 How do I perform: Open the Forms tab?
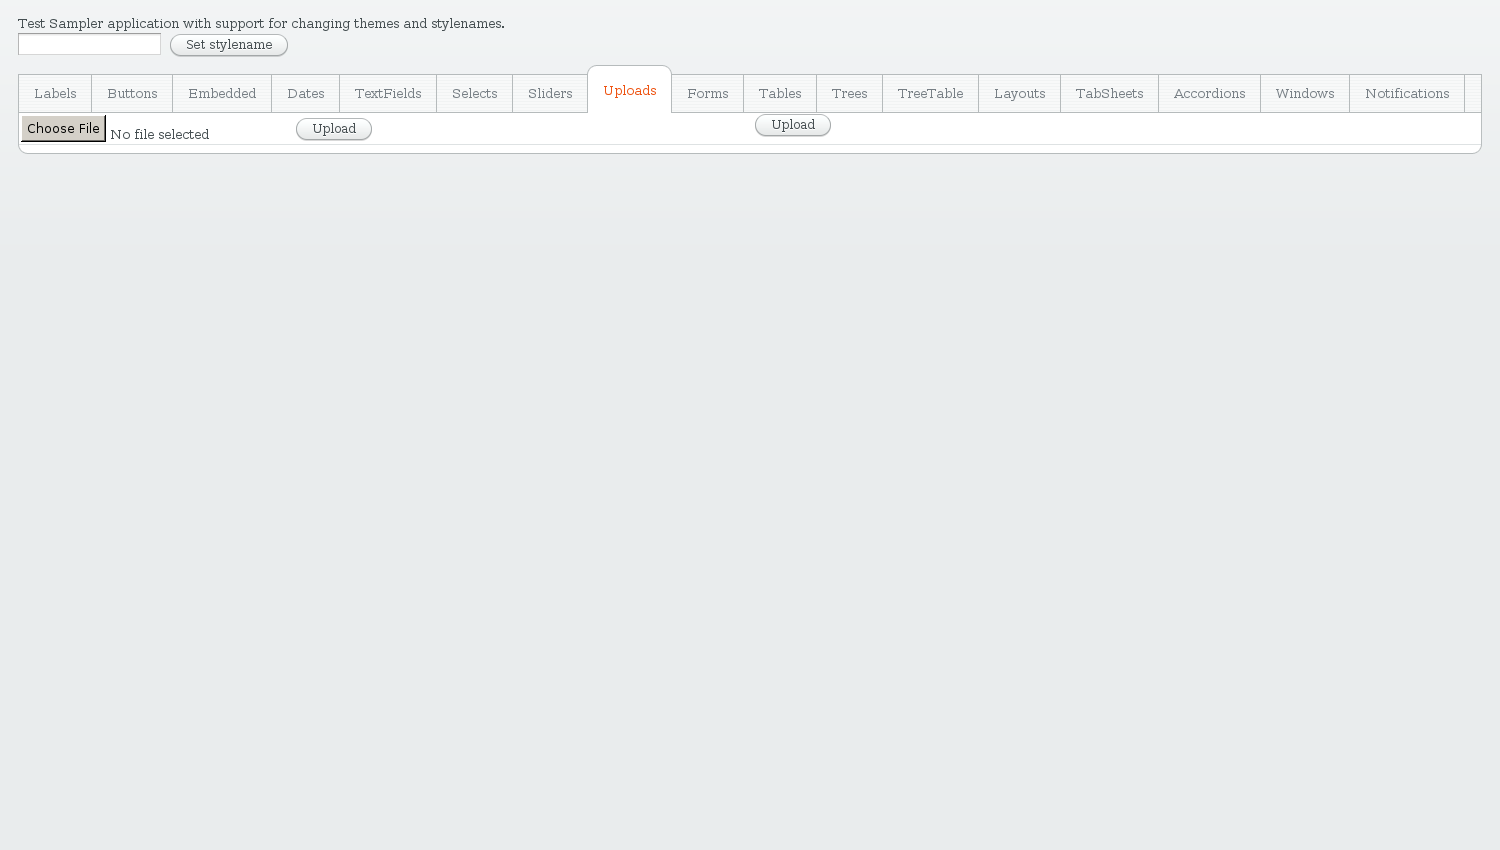[708, 94]
